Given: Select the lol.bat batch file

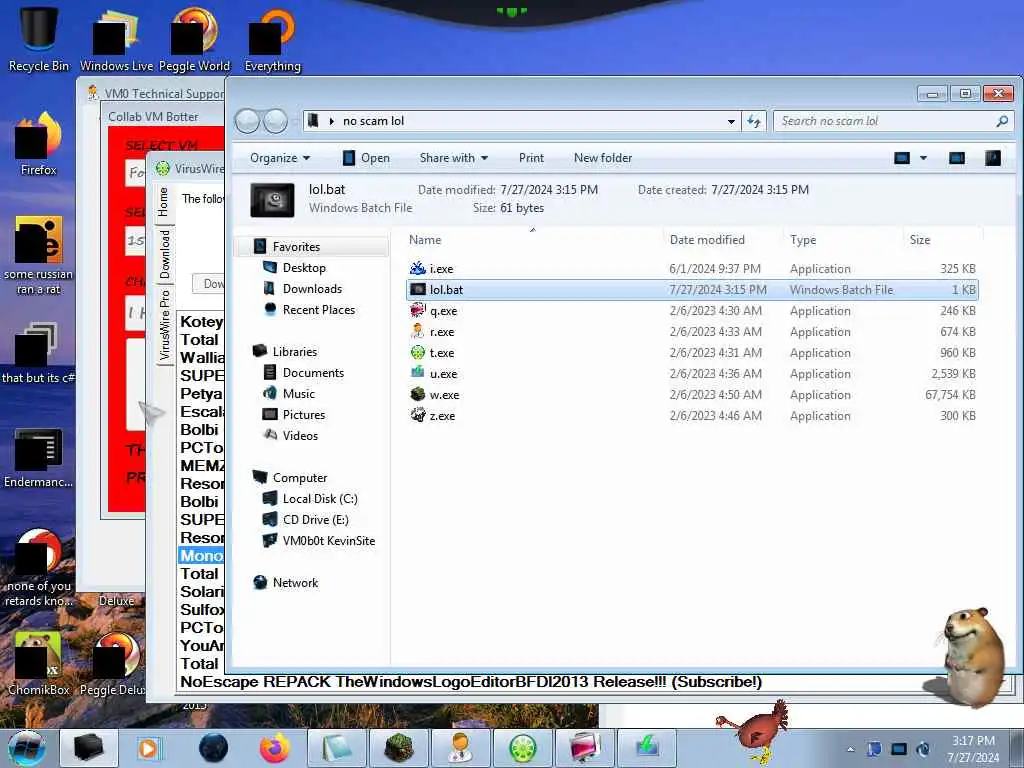Looking at the screenshot, I should [x=692, y=289].
